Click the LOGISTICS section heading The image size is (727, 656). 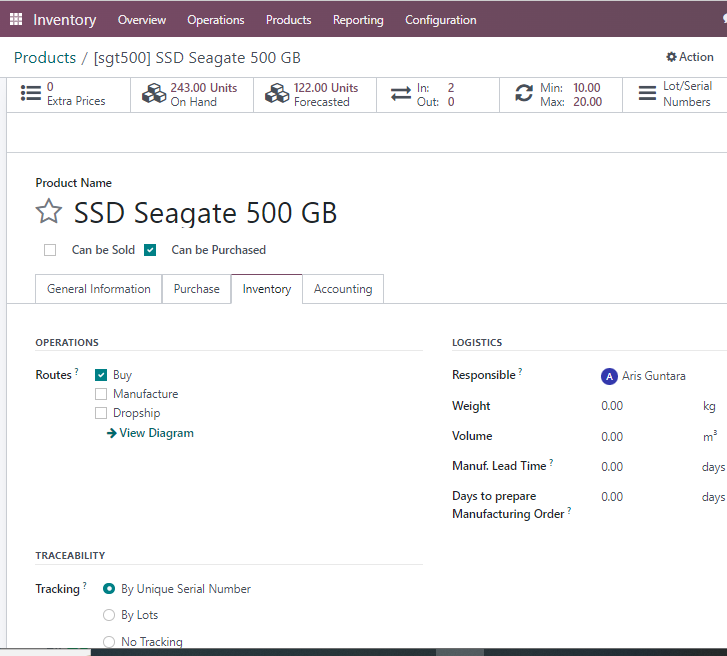pos(477,343)
